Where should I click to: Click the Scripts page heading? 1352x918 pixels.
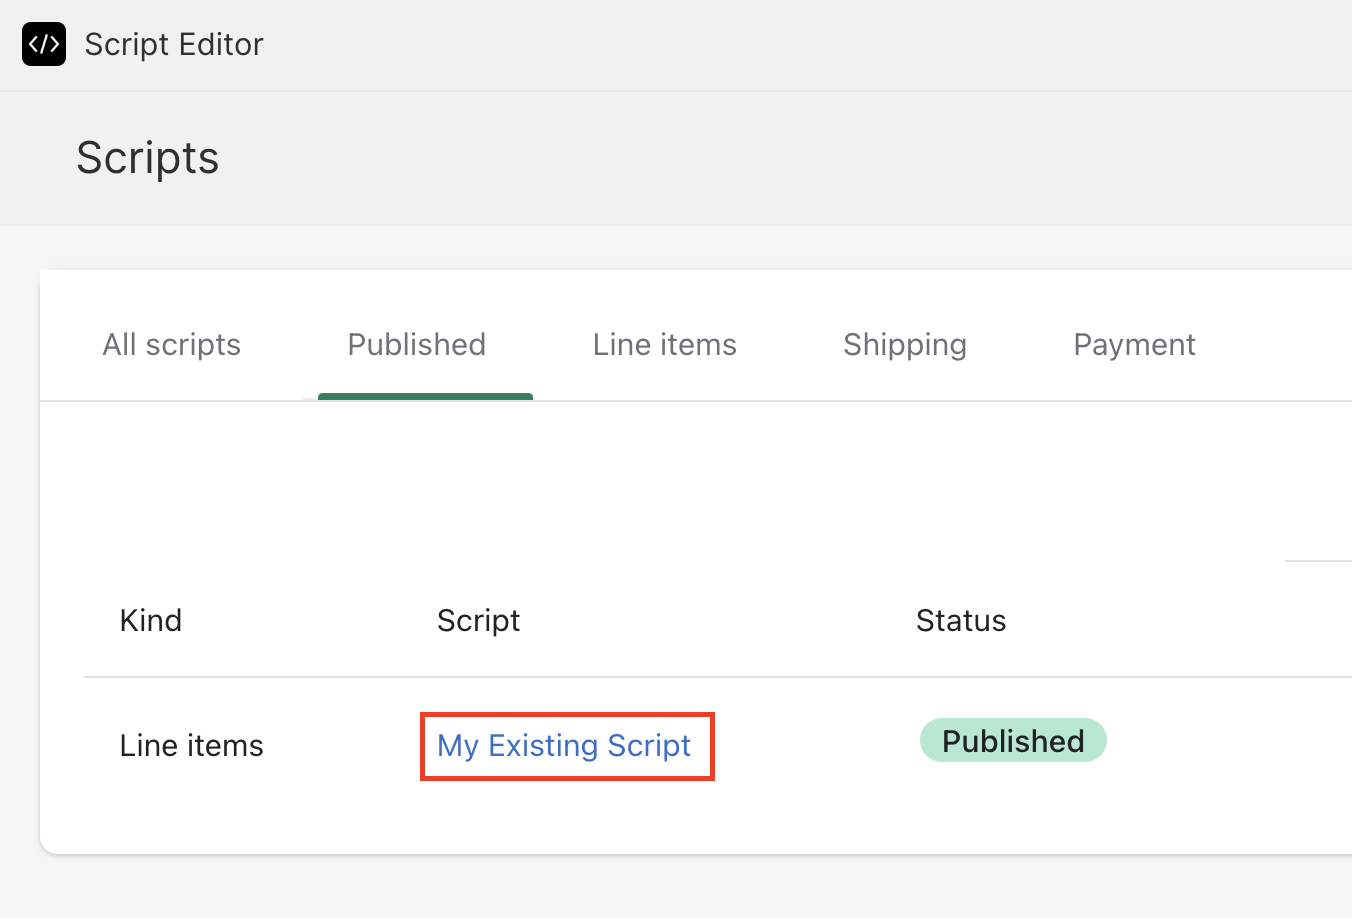pyautogui.click(x=148, y=158)
